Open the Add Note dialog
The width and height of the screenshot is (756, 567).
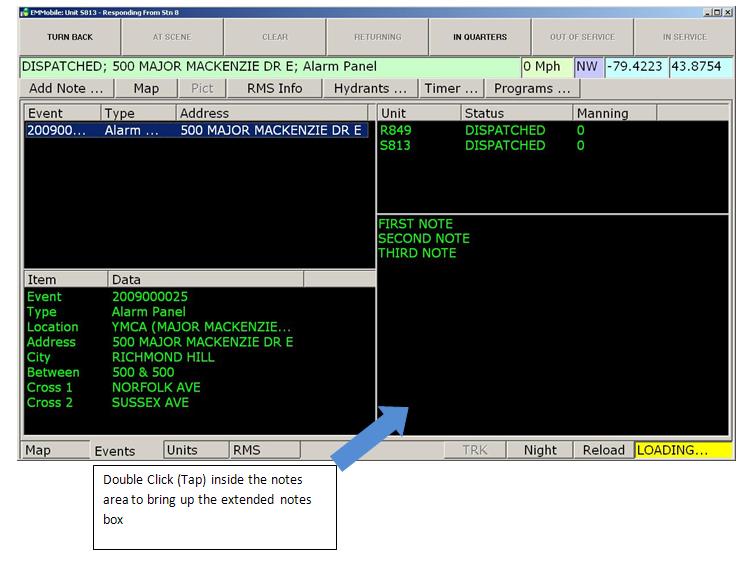(x=67, y=88)
